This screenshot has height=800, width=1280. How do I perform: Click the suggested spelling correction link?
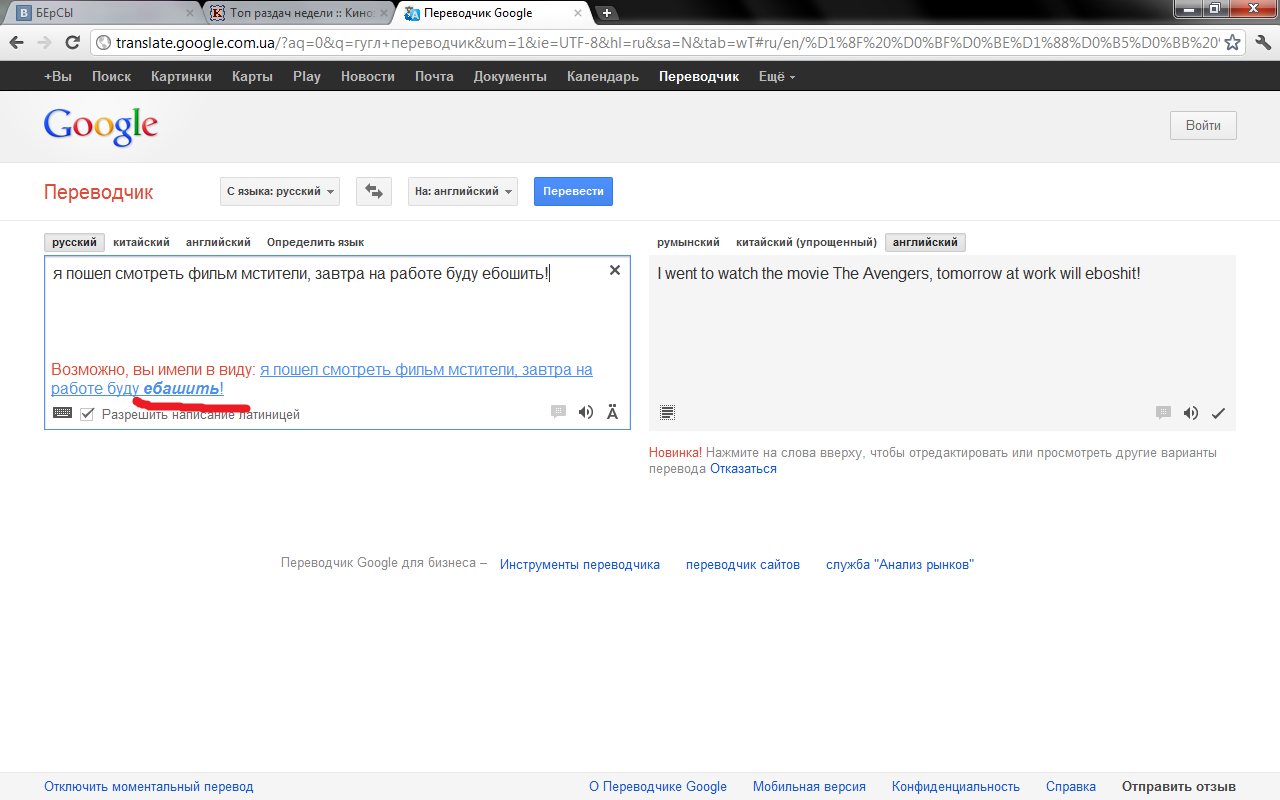click(322, 379)
